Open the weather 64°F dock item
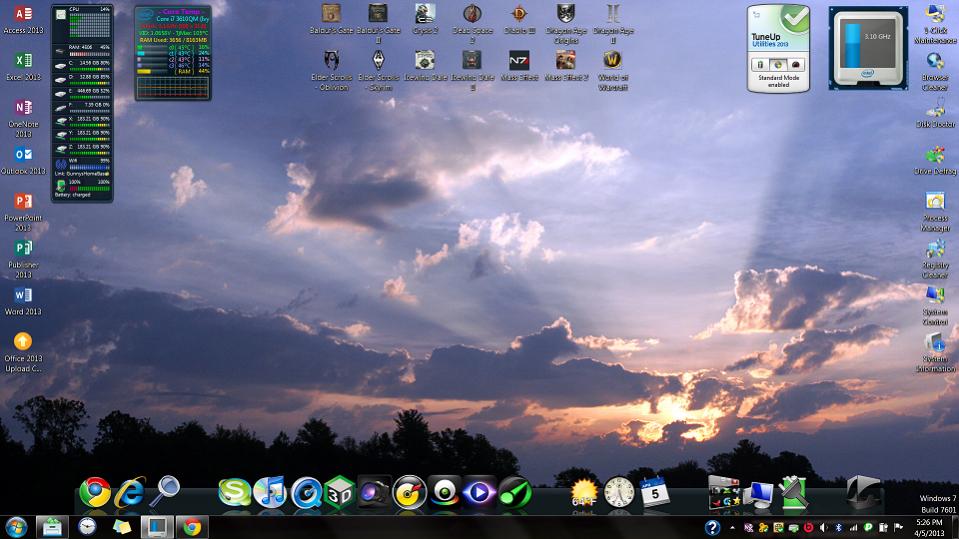 583,493
